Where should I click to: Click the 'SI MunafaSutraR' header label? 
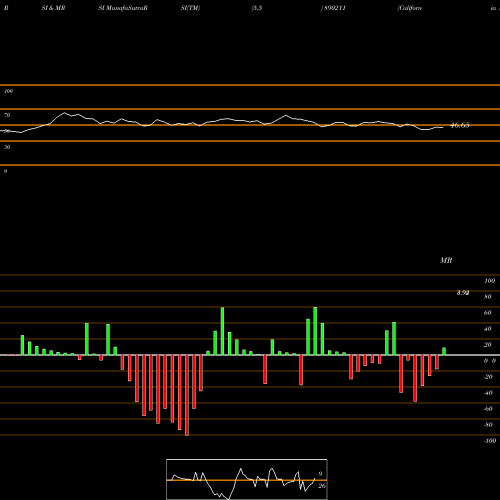[123, 8]
